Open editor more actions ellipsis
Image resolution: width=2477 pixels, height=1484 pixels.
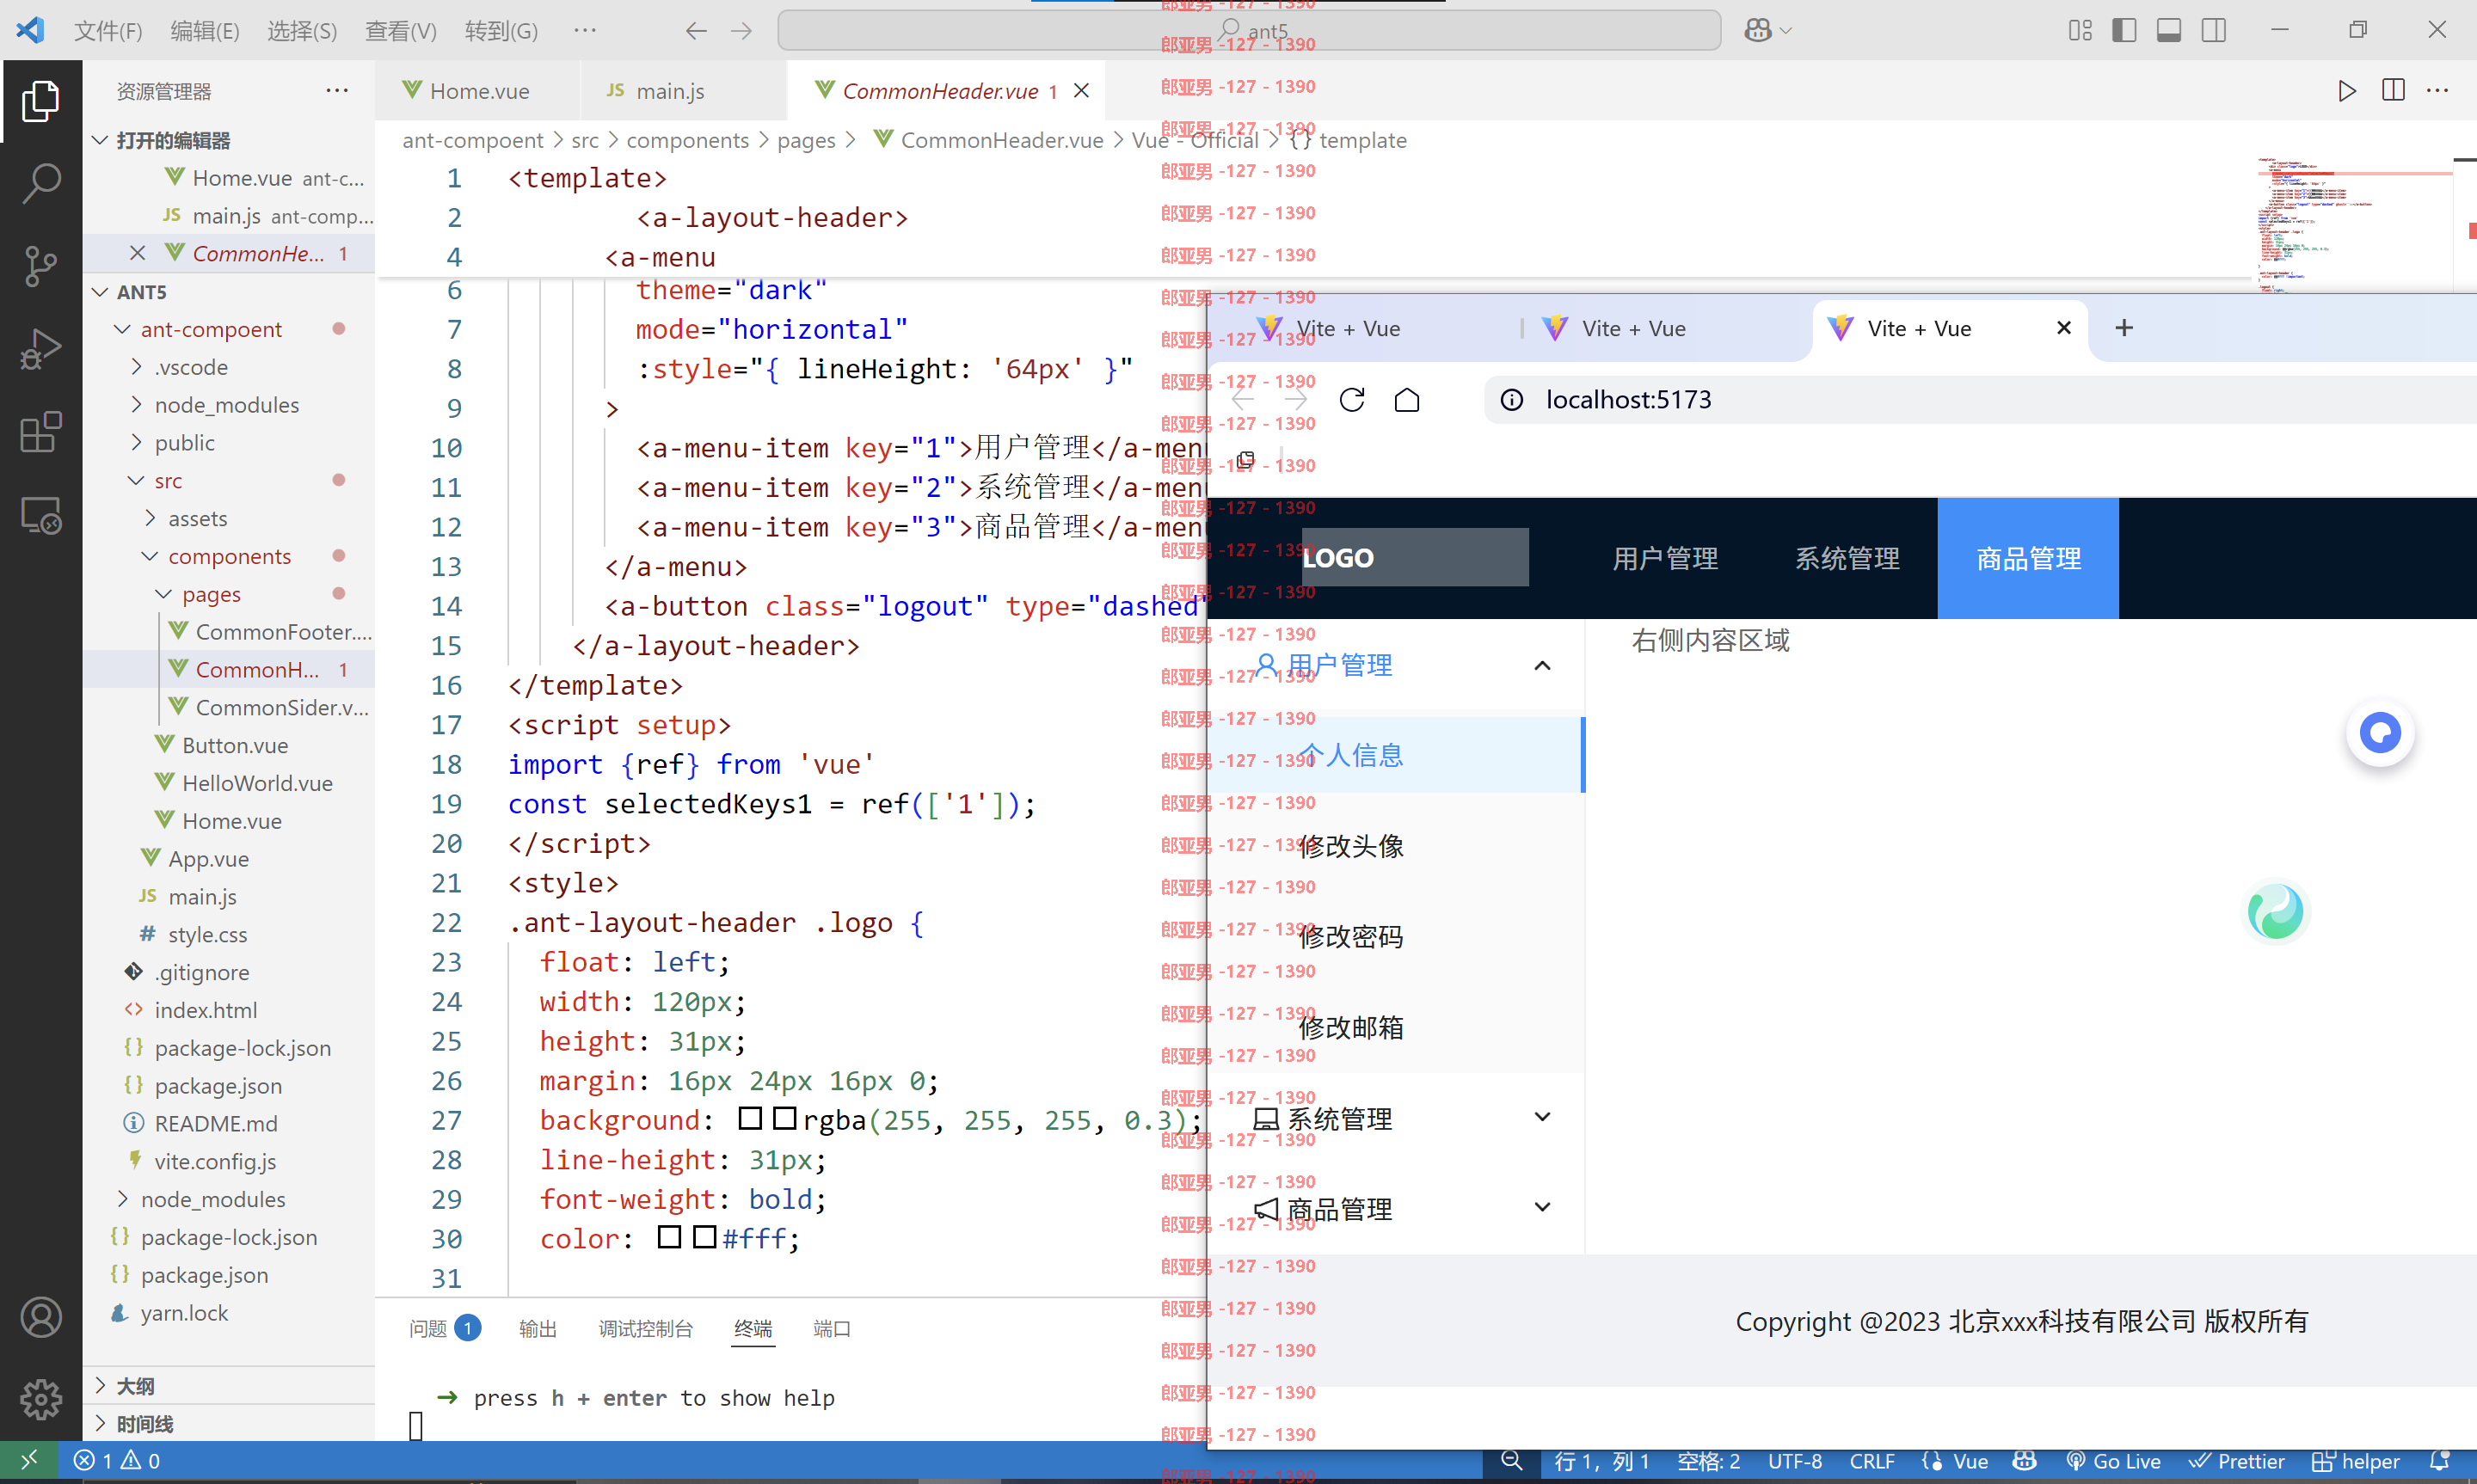coord(2438,91)
